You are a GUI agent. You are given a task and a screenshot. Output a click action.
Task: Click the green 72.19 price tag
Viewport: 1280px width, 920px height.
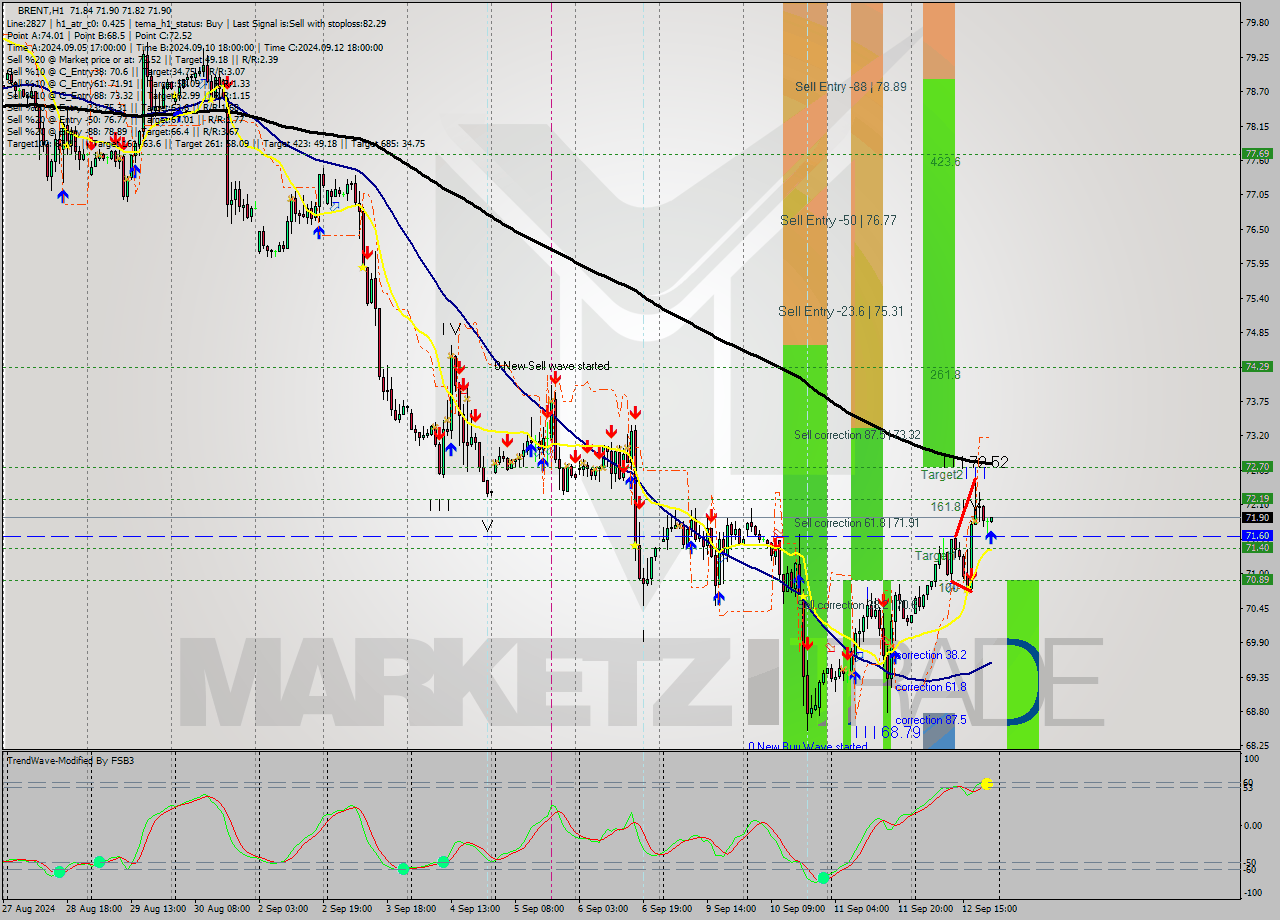1257,499
